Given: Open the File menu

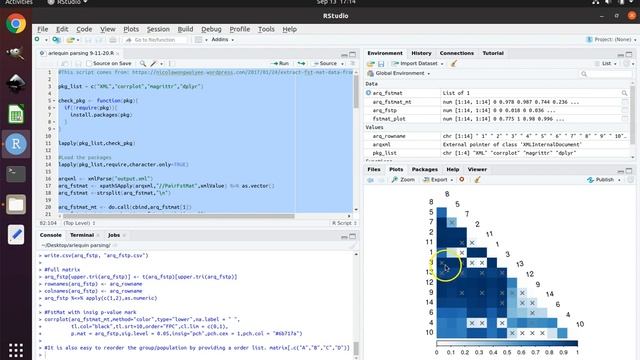Looking at the screenshot, I should click(42, 29).
